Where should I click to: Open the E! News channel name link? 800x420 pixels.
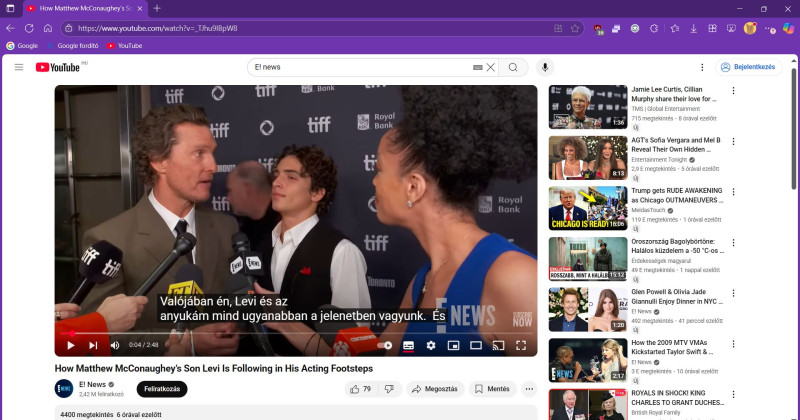(x=92, y=384)
